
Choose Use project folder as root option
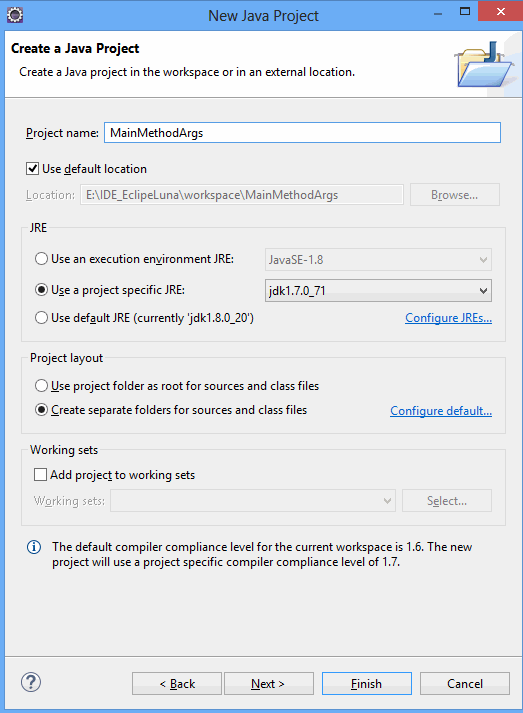click(41, 386)
